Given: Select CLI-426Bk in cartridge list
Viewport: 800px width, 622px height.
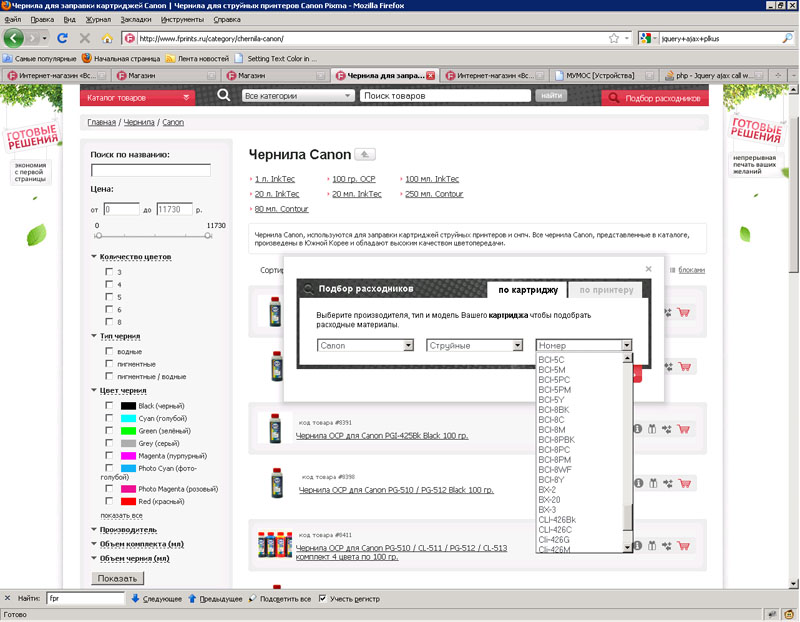Looking at the screenshot, I should [557, 519].
